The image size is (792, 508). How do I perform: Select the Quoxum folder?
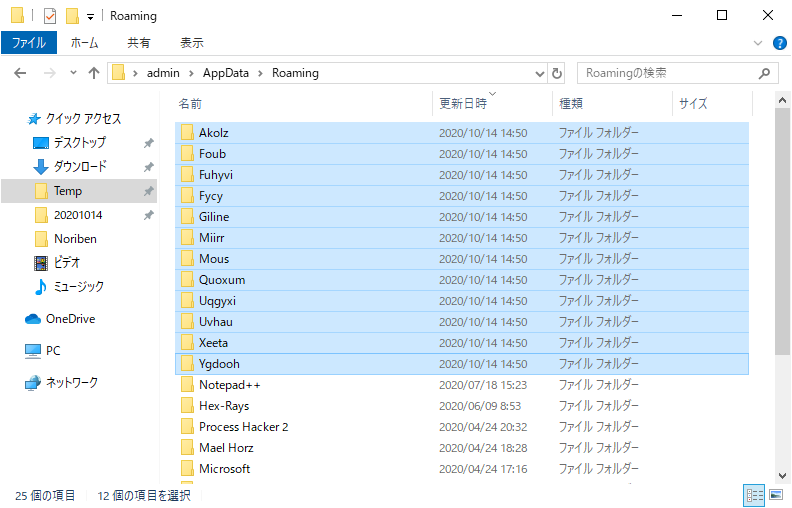462,280
